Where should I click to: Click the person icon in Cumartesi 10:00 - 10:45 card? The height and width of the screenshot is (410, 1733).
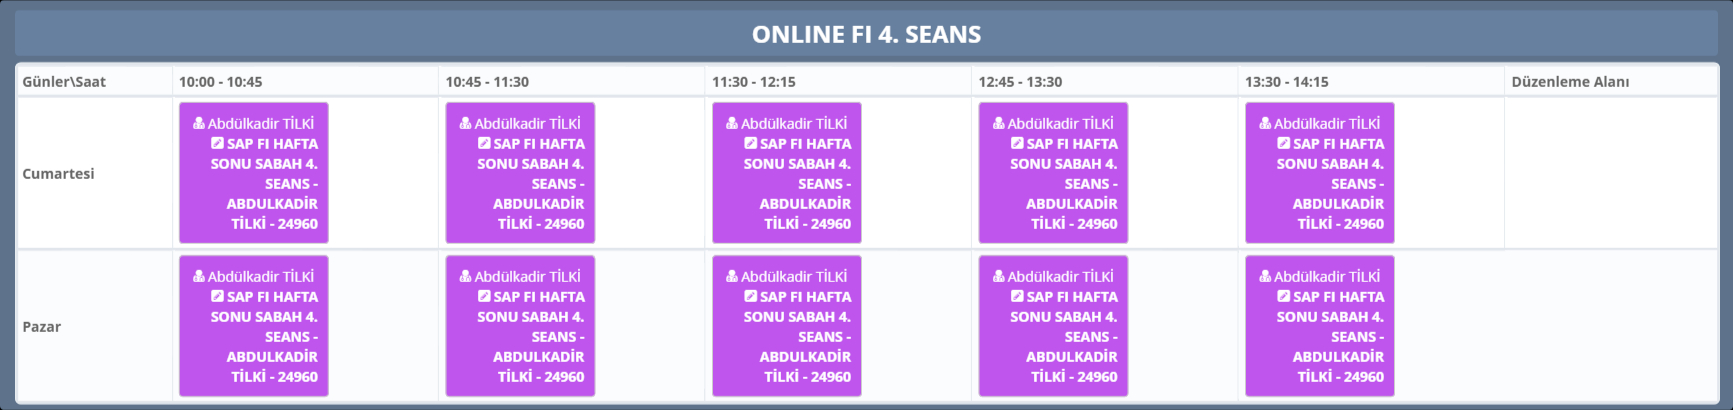199,123
